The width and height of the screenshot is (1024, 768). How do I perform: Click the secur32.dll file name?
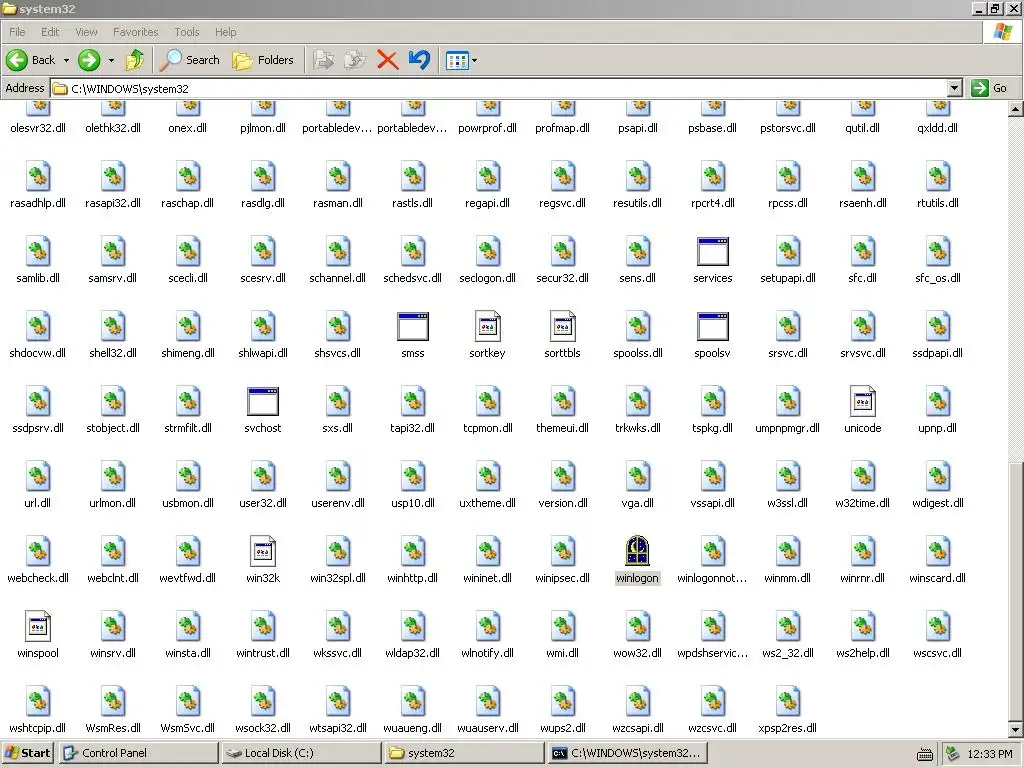[x=562, y=278]
